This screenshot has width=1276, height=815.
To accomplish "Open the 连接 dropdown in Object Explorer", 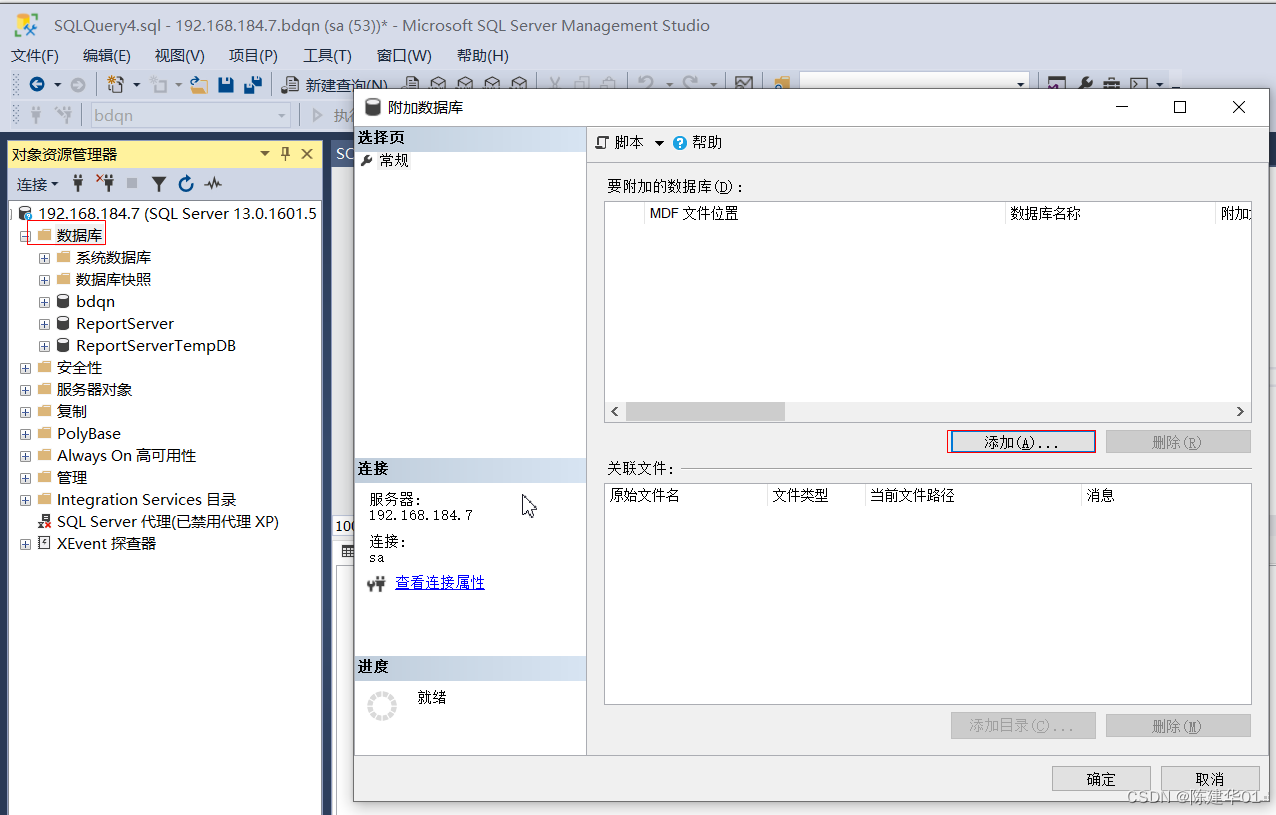I will pyautogui.click(x=37, y=184).
